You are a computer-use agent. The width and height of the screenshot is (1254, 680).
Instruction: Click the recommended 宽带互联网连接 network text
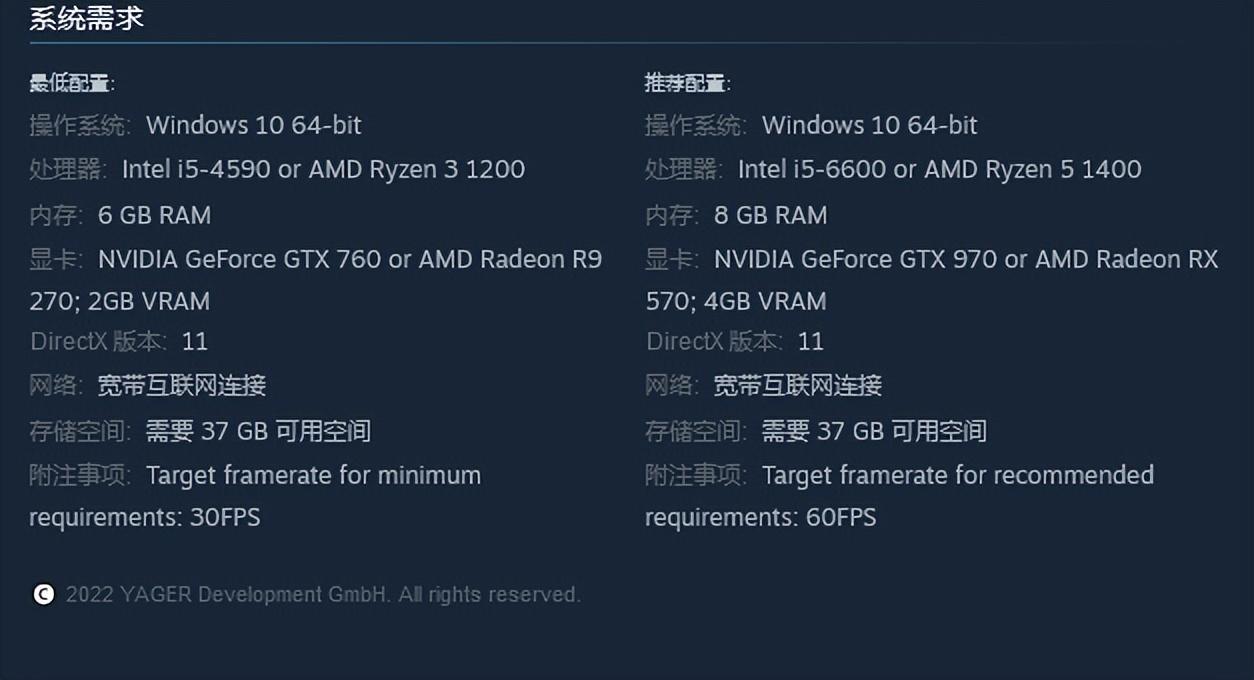click(798, 385)
